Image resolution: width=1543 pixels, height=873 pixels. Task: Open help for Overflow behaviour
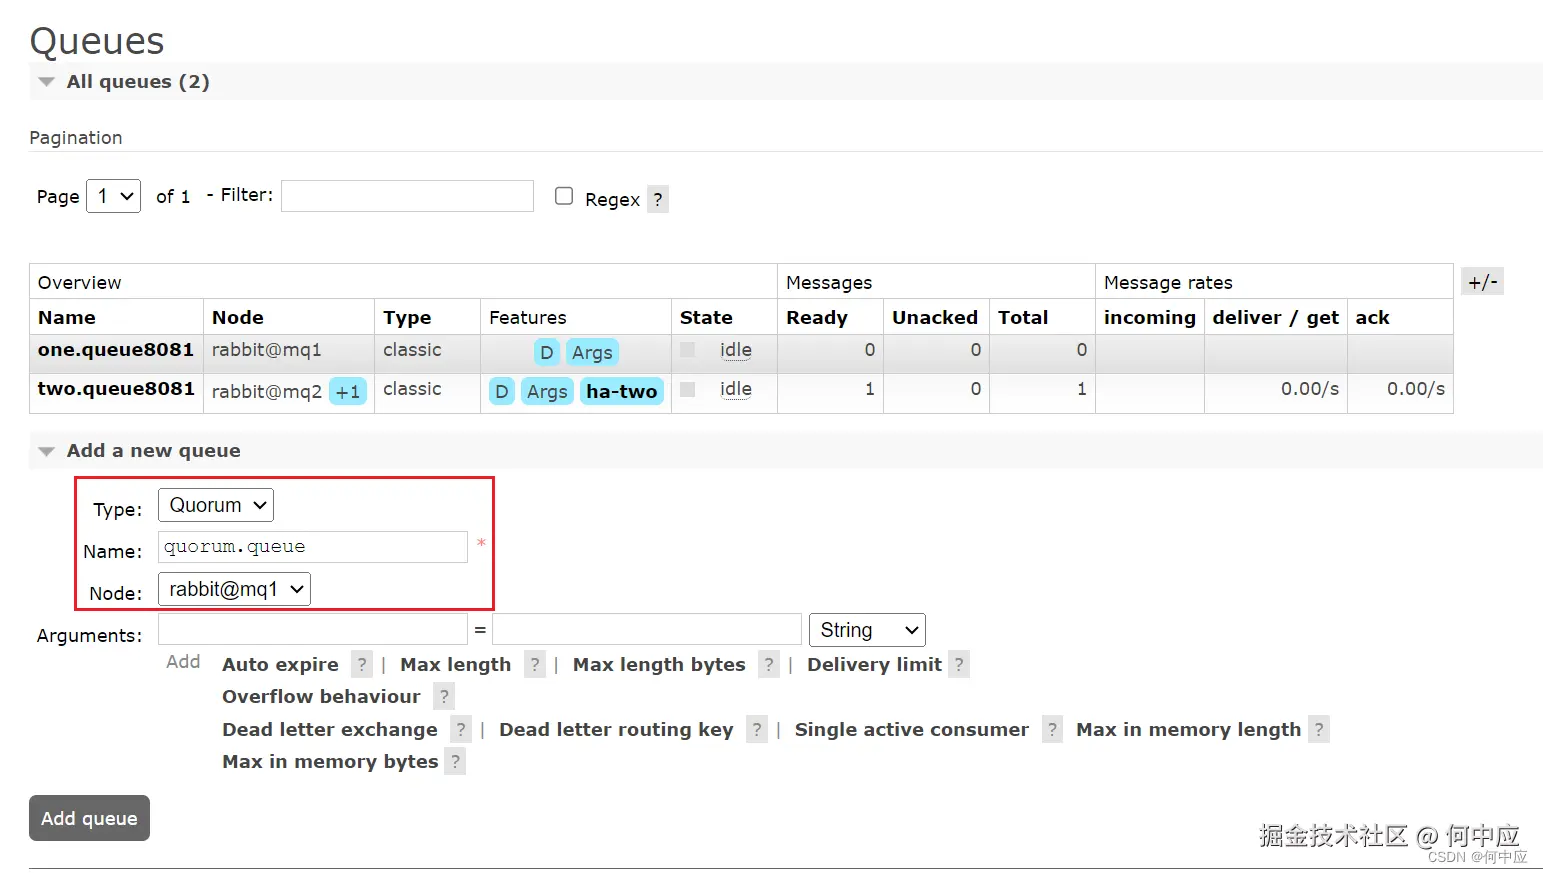click(x=444, y=697)
